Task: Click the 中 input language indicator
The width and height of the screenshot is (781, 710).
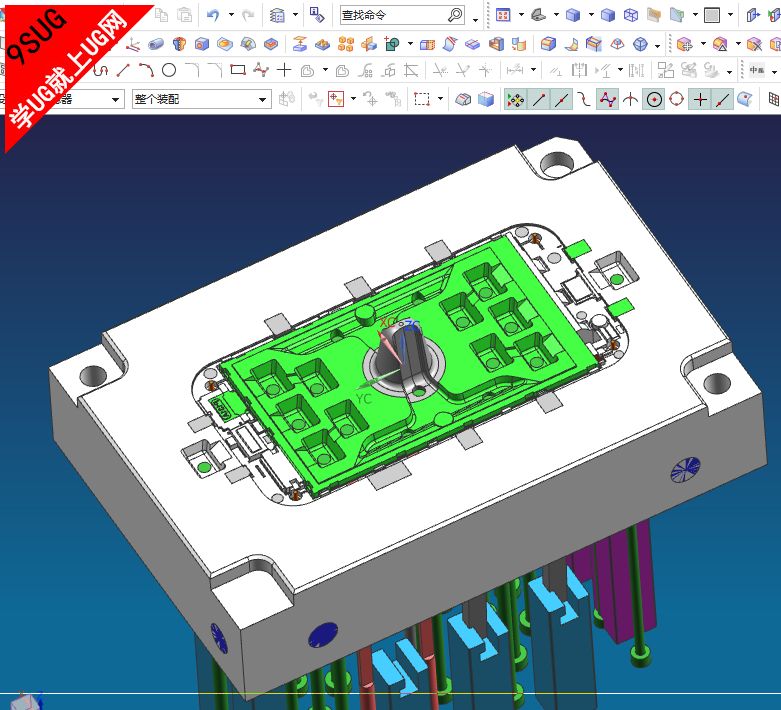Action: 756,70
